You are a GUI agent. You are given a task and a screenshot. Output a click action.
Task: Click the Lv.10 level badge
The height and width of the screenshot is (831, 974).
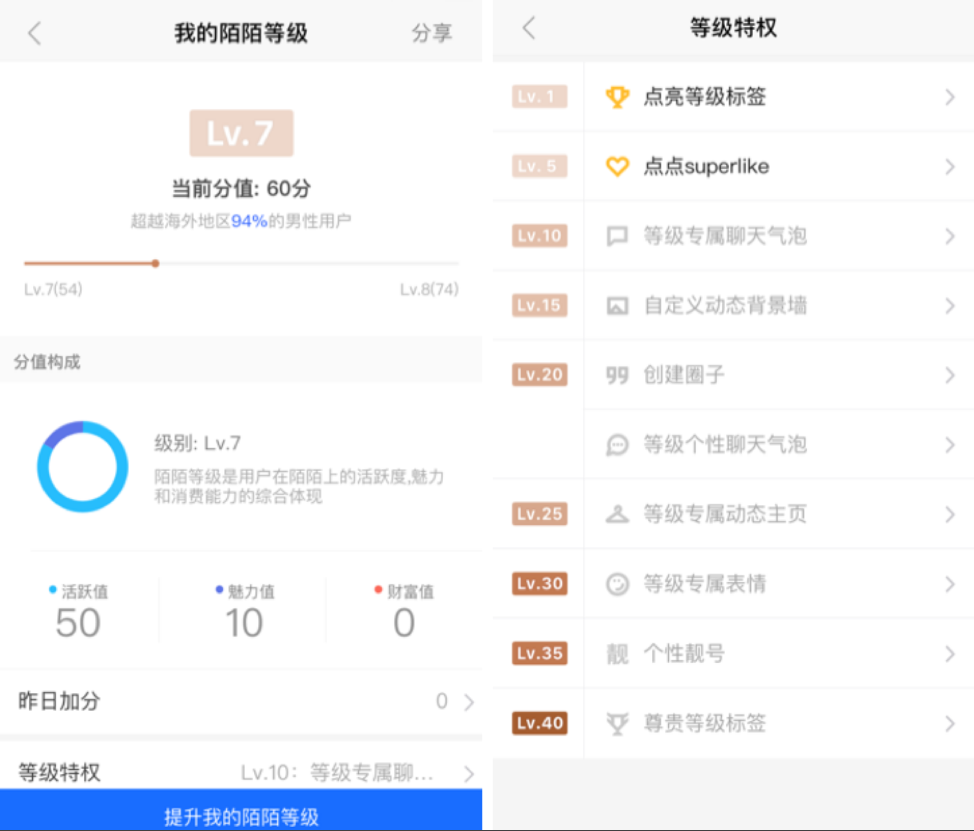[x=539, y=236]
